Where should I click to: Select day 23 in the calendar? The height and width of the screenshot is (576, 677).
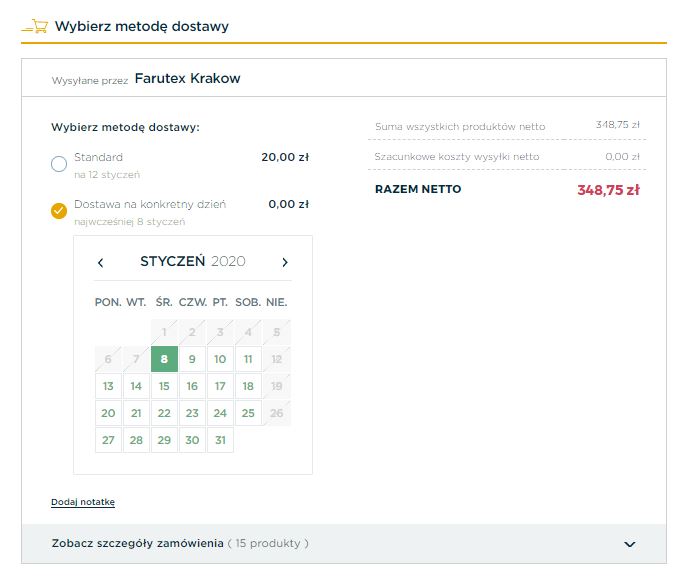(x=192, y=413)
